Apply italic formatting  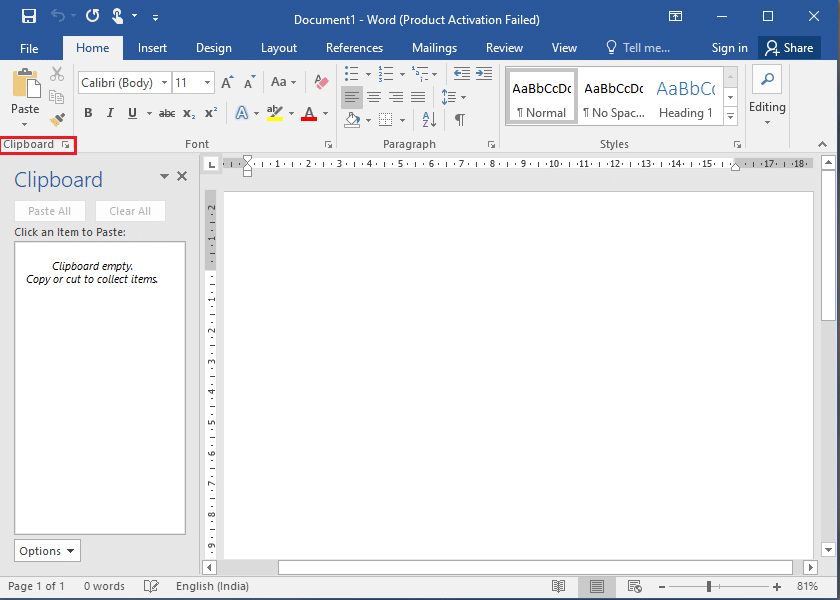109,113
